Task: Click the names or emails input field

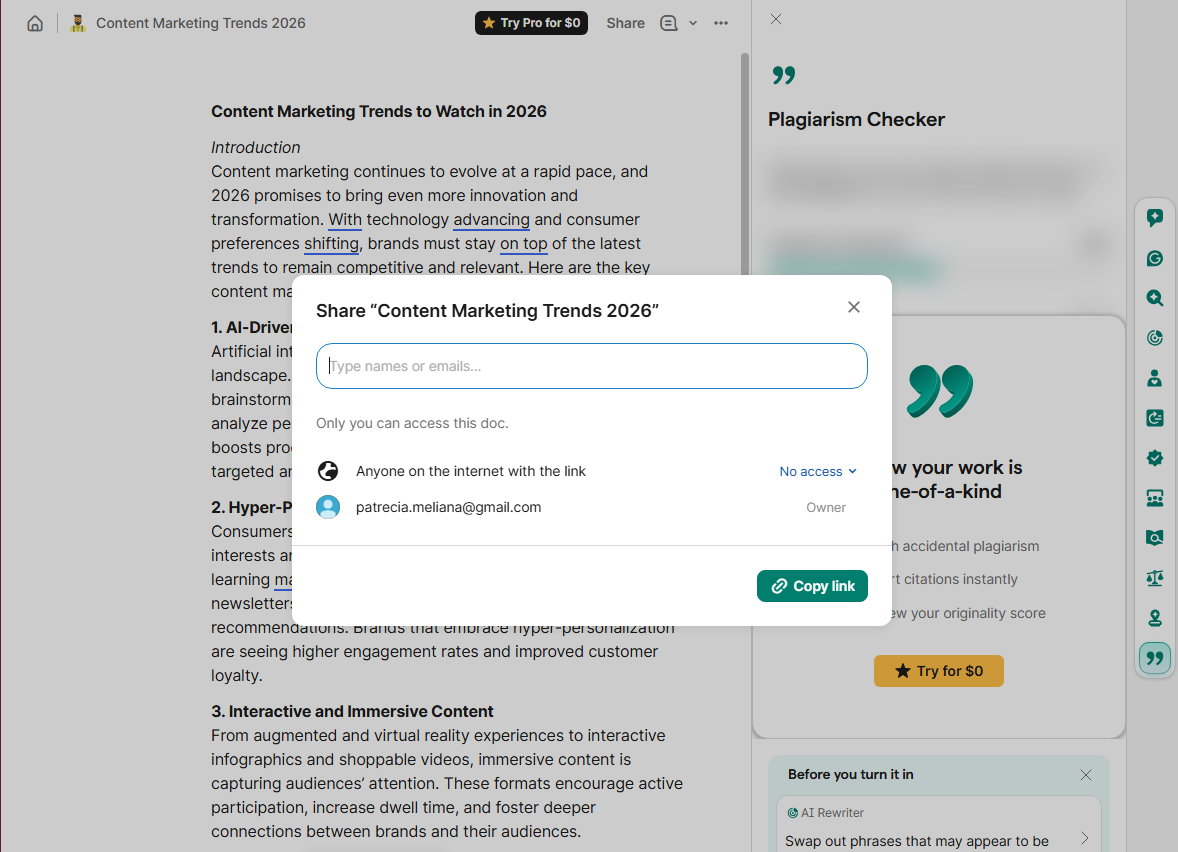Action: [x=591, y=366]
